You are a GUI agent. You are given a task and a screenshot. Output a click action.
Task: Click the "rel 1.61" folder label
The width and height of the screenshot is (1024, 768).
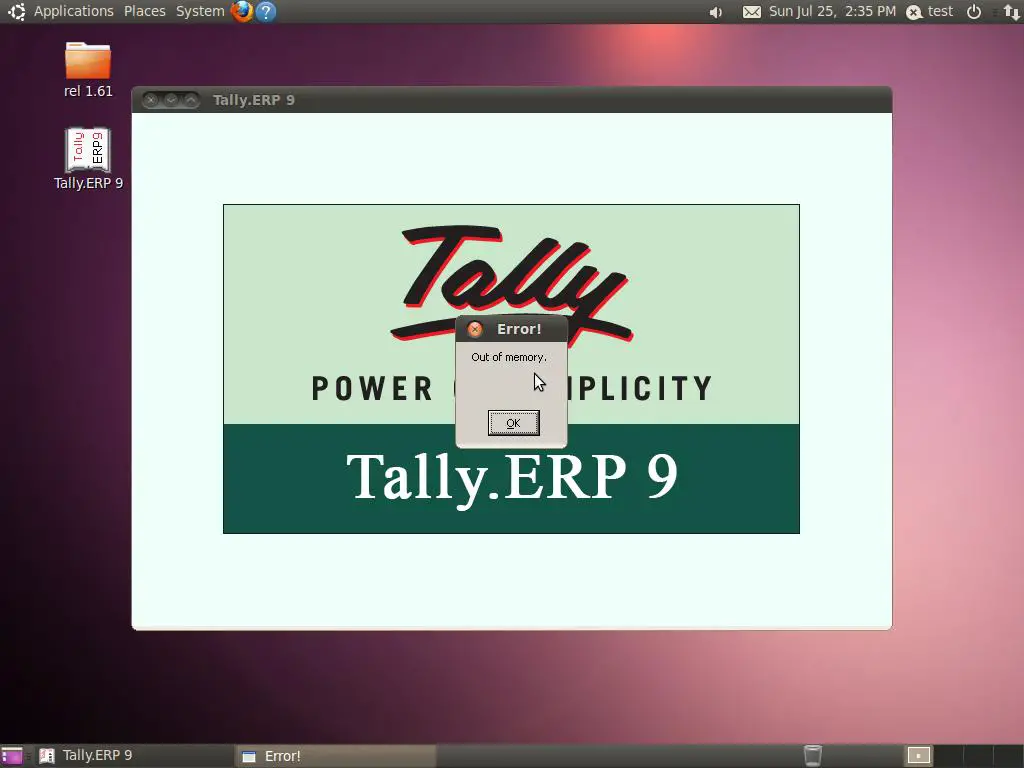point(88,91)
